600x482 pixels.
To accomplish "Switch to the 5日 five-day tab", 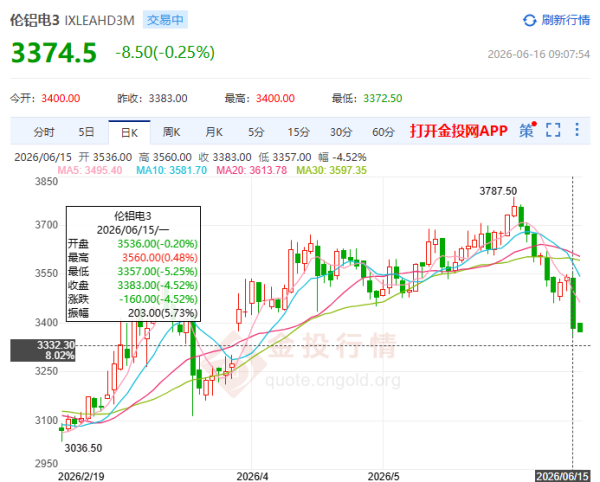I will (86, 132).
